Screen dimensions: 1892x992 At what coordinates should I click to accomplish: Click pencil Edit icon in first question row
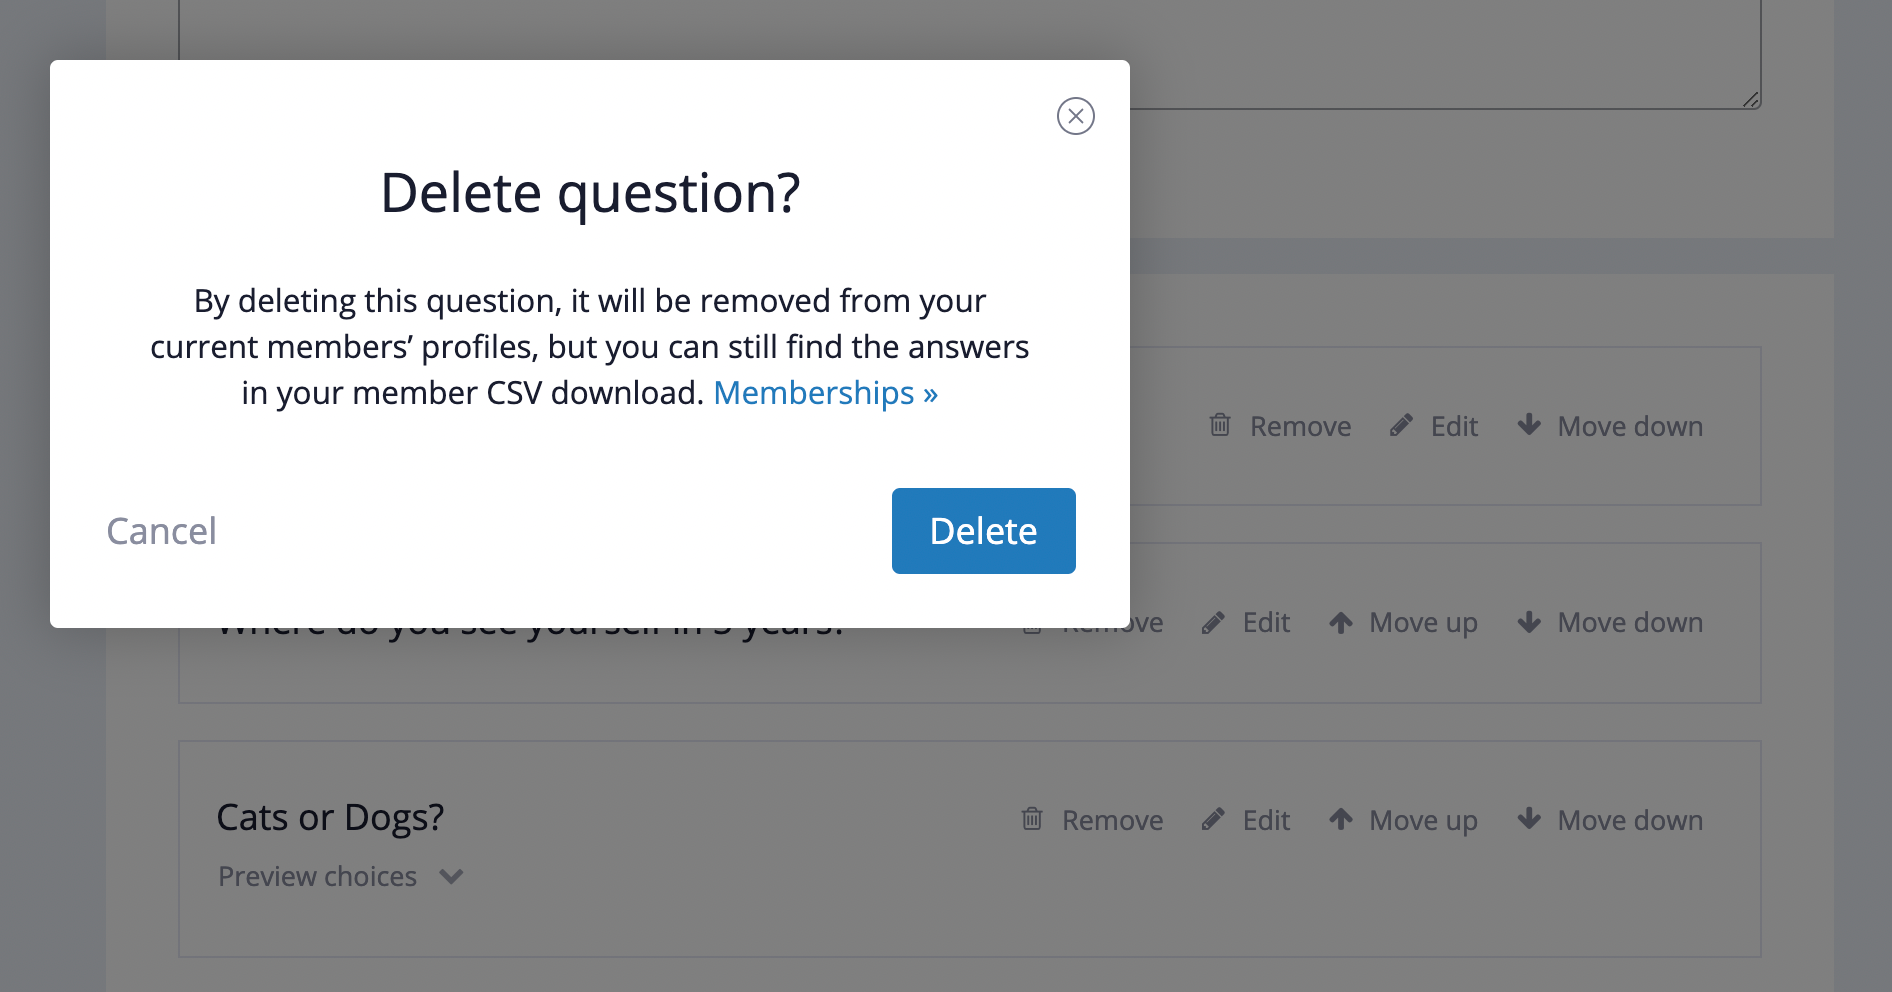(x=1401, y=425)
